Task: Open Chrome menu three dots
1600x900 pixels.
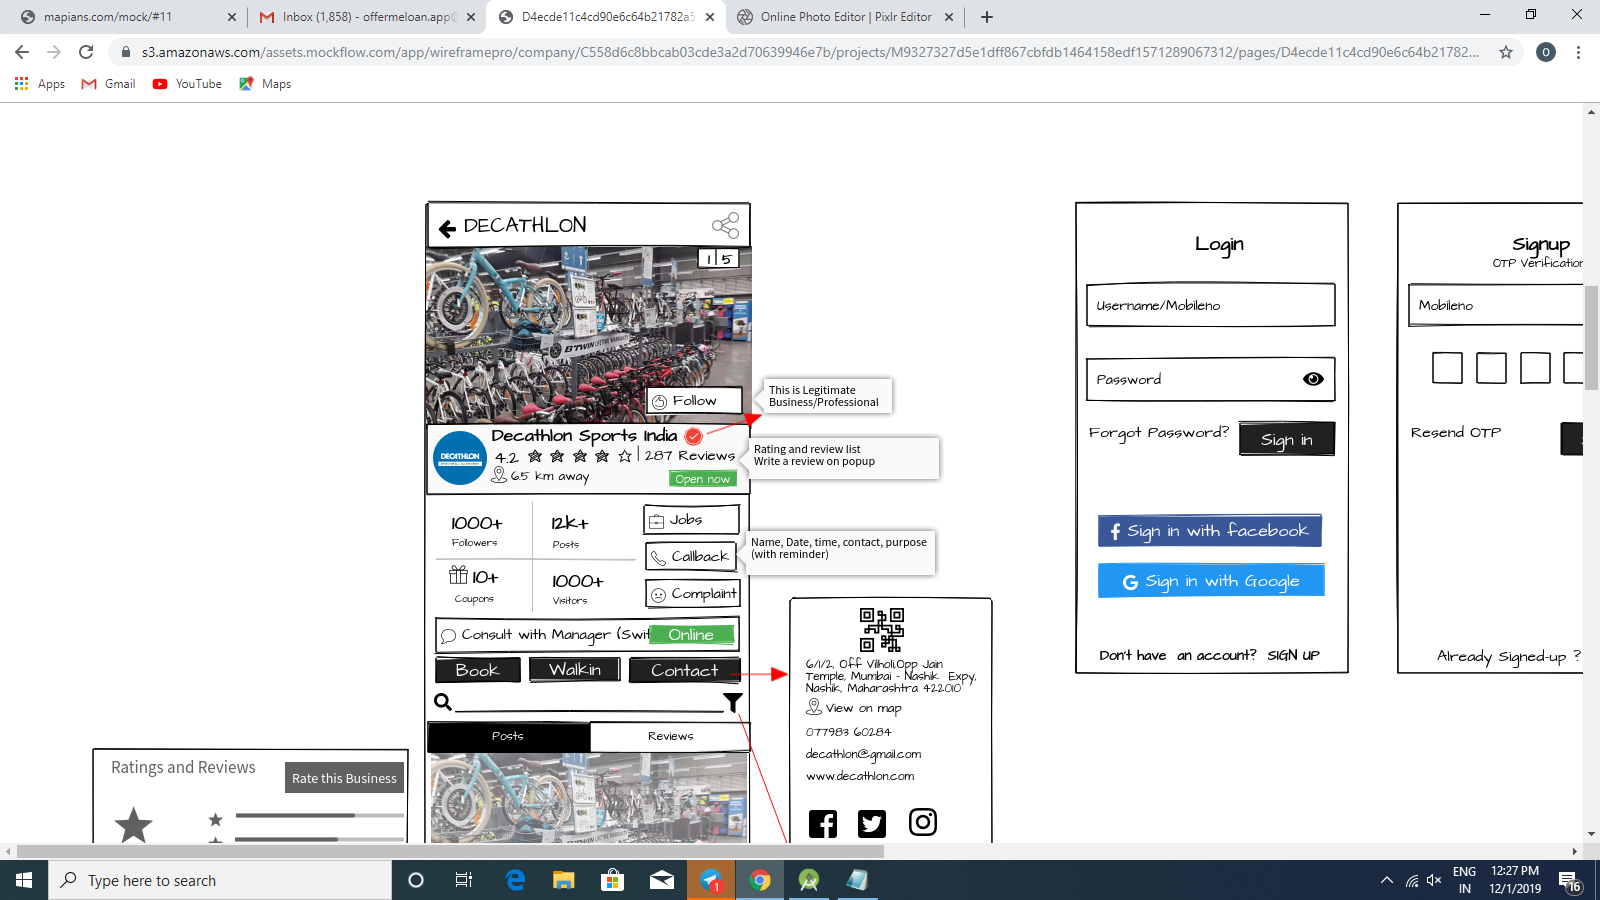Action: coord(1578,52)
